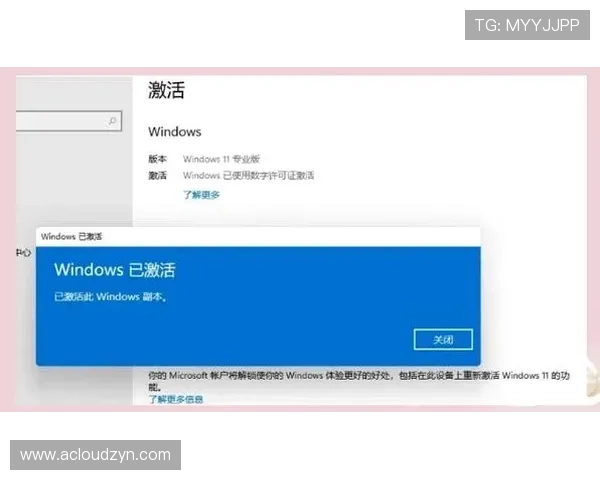
Task: Click the 激活 label beside the license status
Action: [157, 176]
